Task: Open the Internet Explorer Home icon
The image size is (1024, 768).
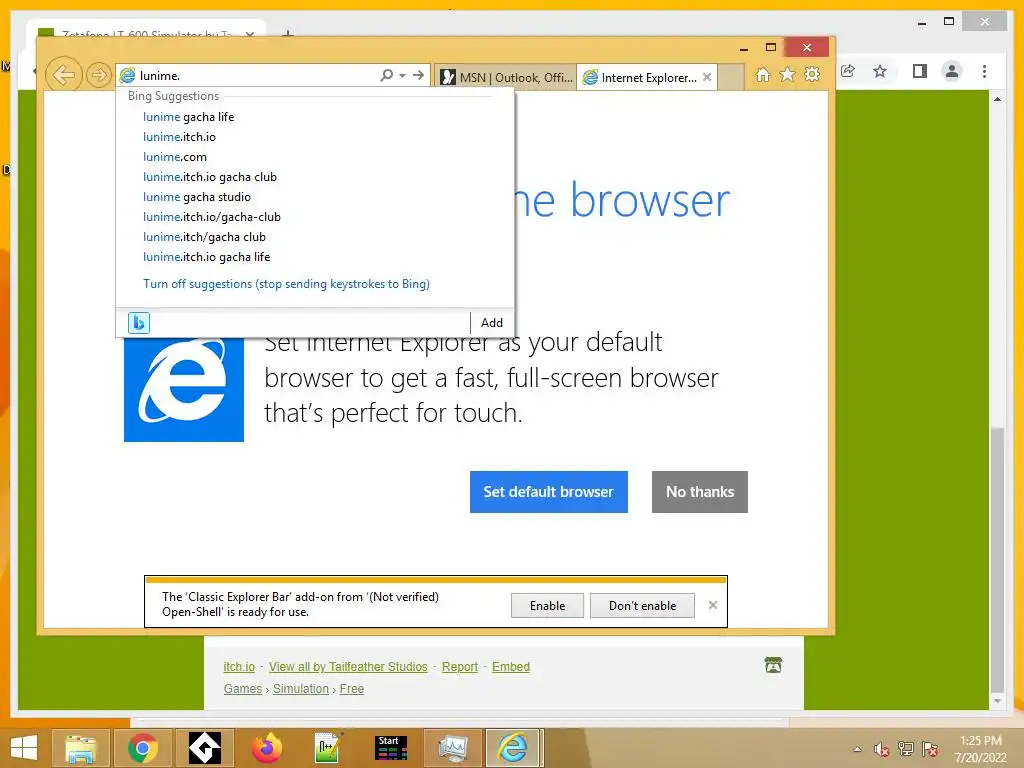Action: [x=763, y=75]
